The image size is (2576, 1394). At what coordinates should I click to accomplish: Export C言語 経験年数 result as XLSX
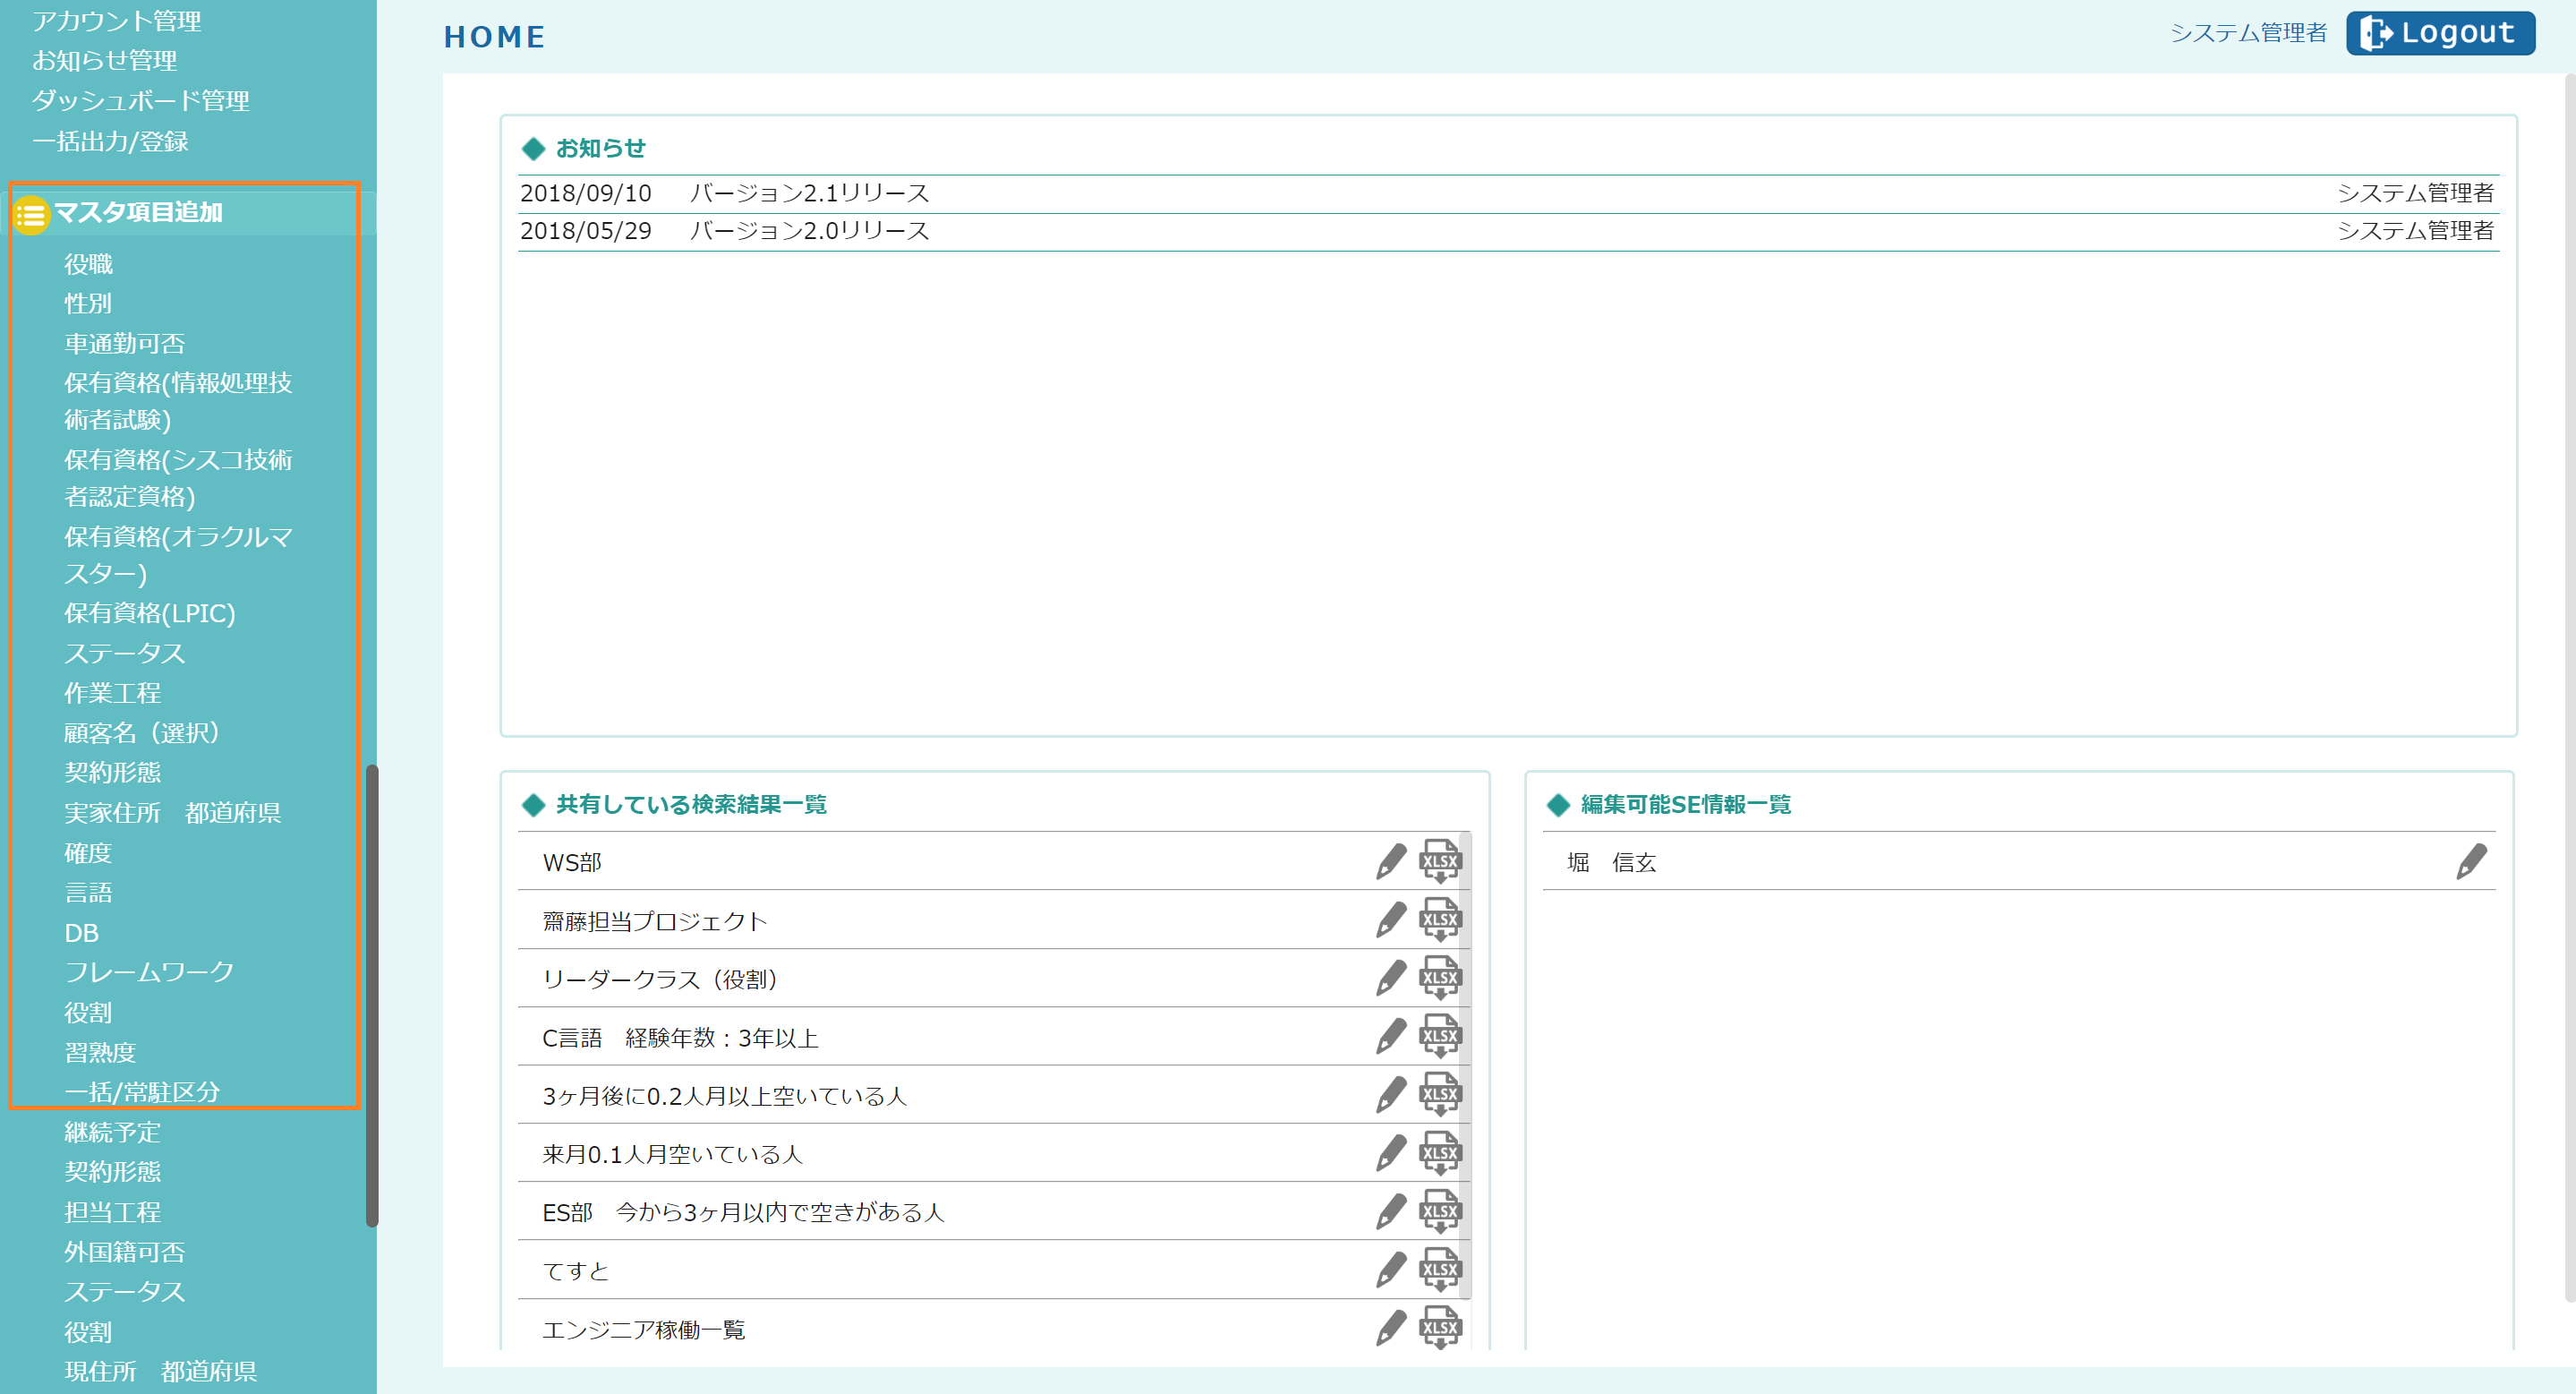pos(1440,1036)
